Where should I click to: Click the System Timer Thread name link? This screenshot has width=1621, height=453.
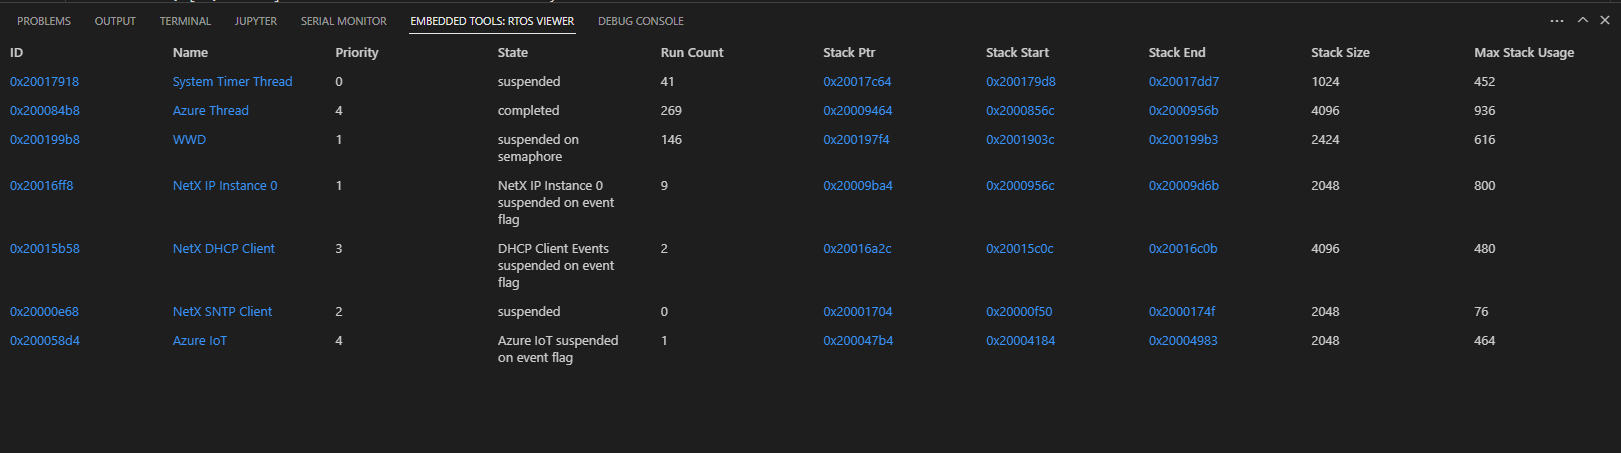click(232, 82)
